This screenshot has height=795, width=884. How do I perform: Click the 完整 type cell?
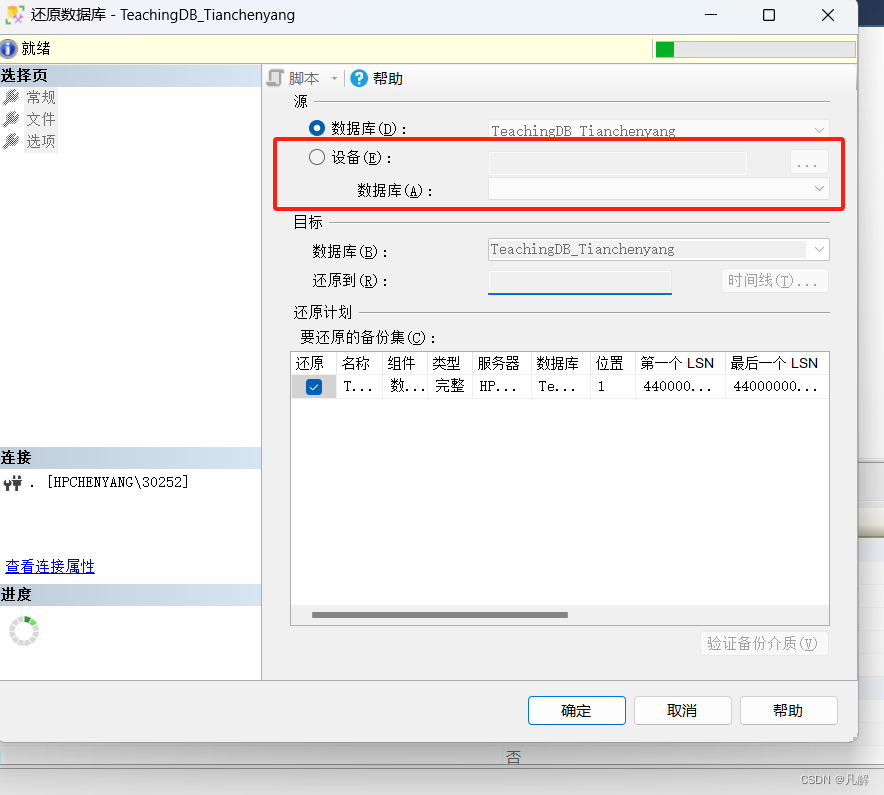click(449, 386)
